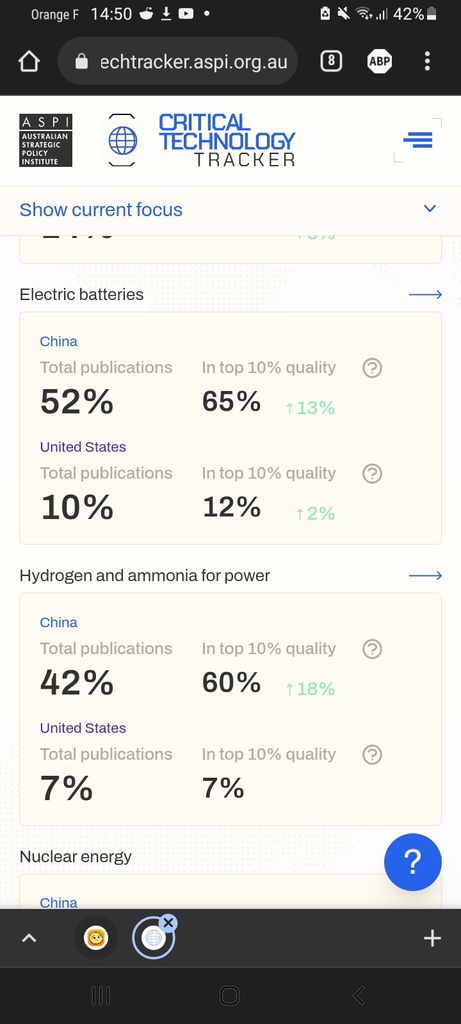Open help for United States Hydrogen quality

click(372, 755)
